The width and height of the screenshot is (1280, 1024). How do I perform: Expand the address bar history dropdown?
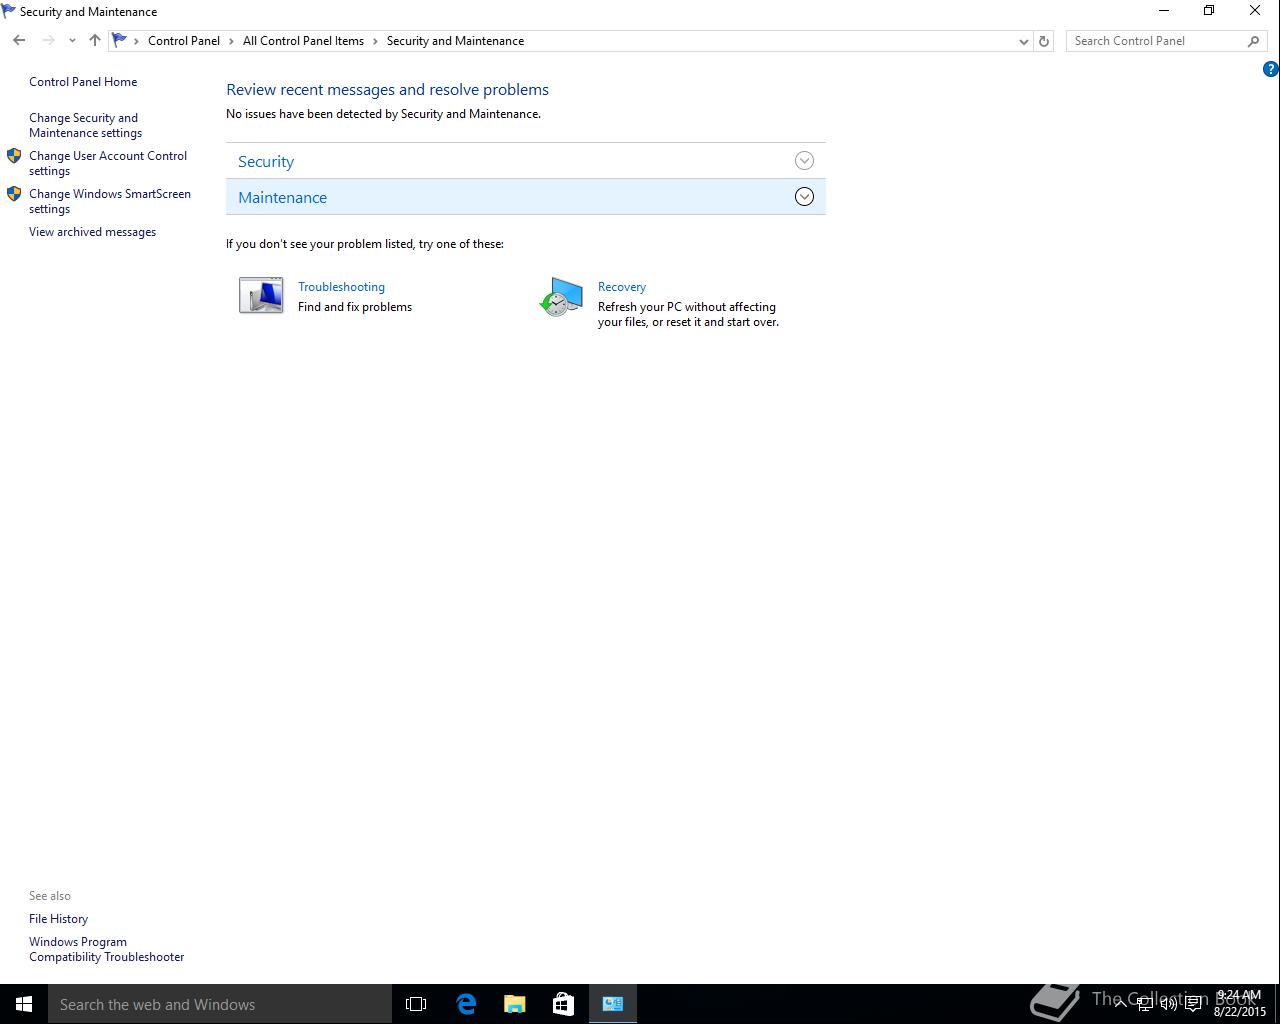1023,41
